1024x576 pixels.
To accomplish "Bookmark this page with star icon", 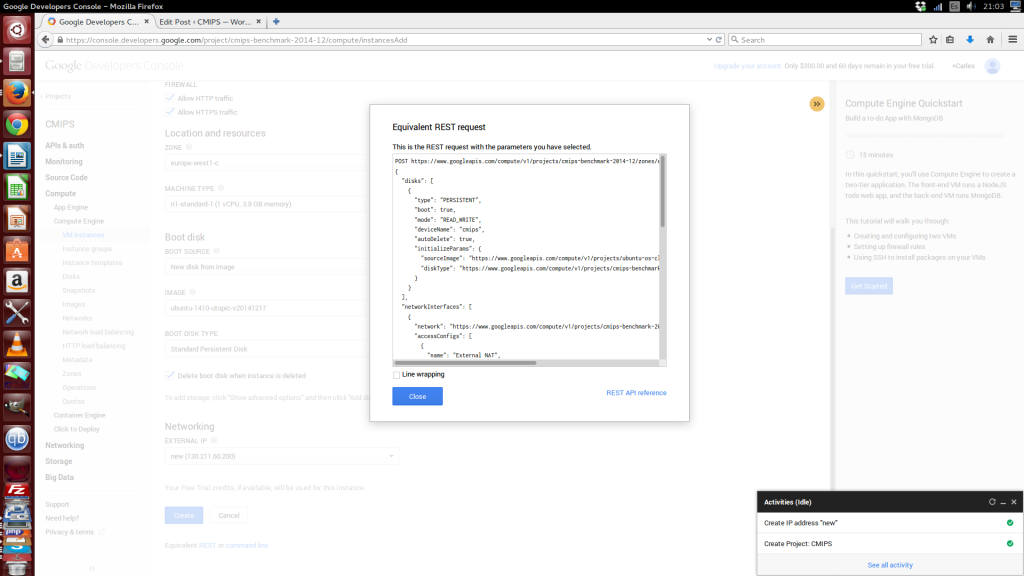I will (933, 40).
